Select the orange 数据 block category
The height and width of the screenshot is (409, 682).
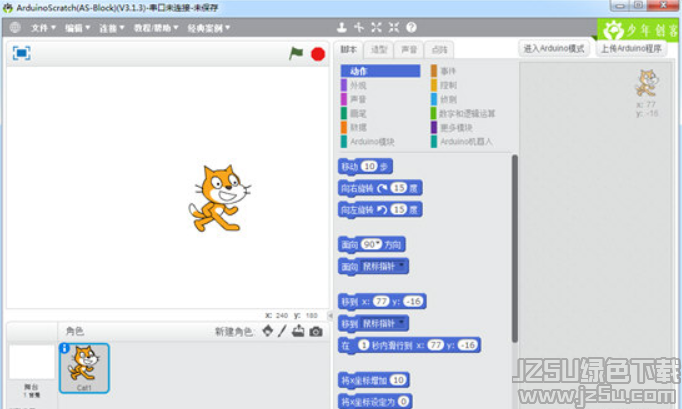tap(358, 127)
